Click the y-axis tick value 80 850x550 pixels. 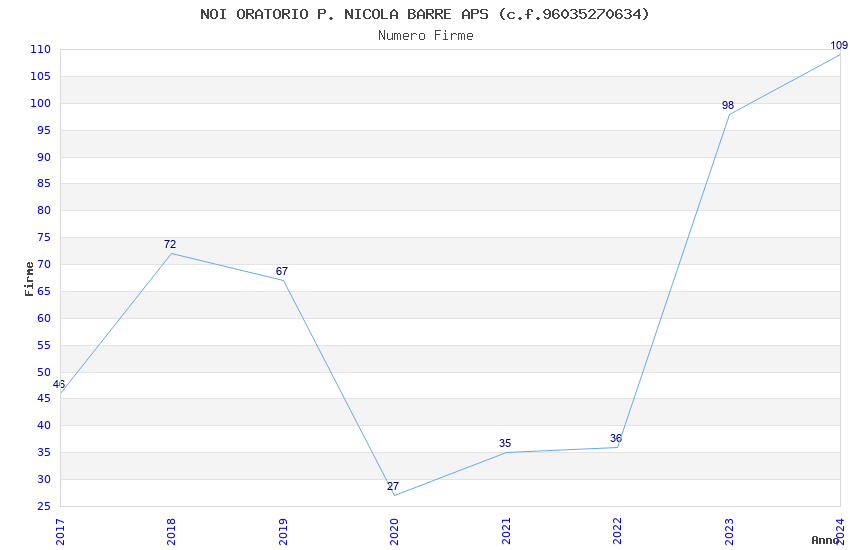tap(44, 210)
